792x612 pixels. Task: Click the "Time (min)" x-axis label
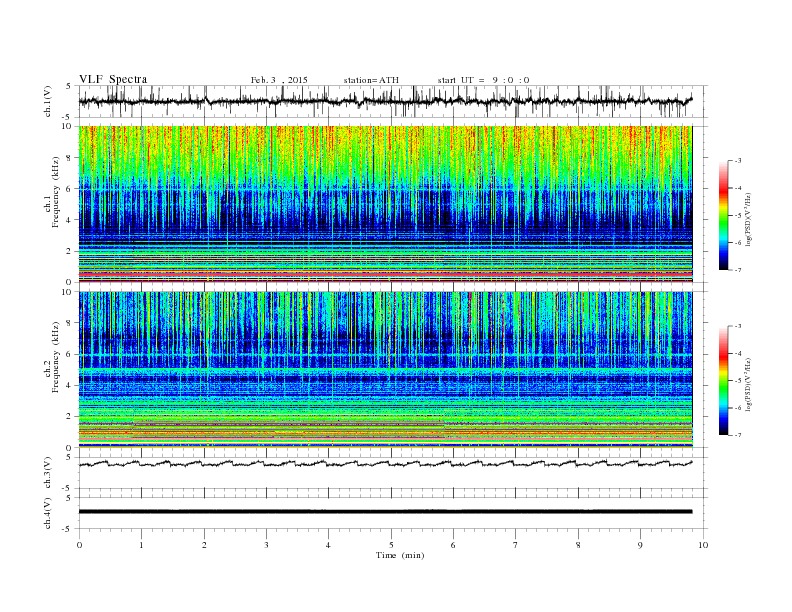click(x=400, y=555)
